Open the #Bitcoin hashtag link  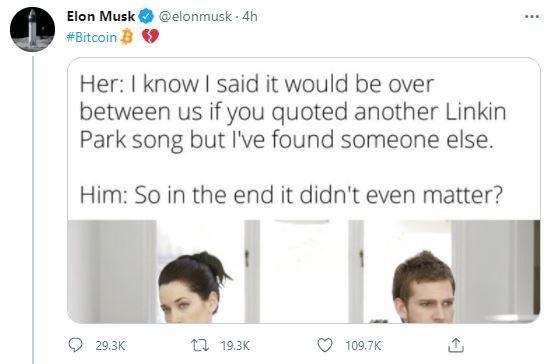coord(92,37)
